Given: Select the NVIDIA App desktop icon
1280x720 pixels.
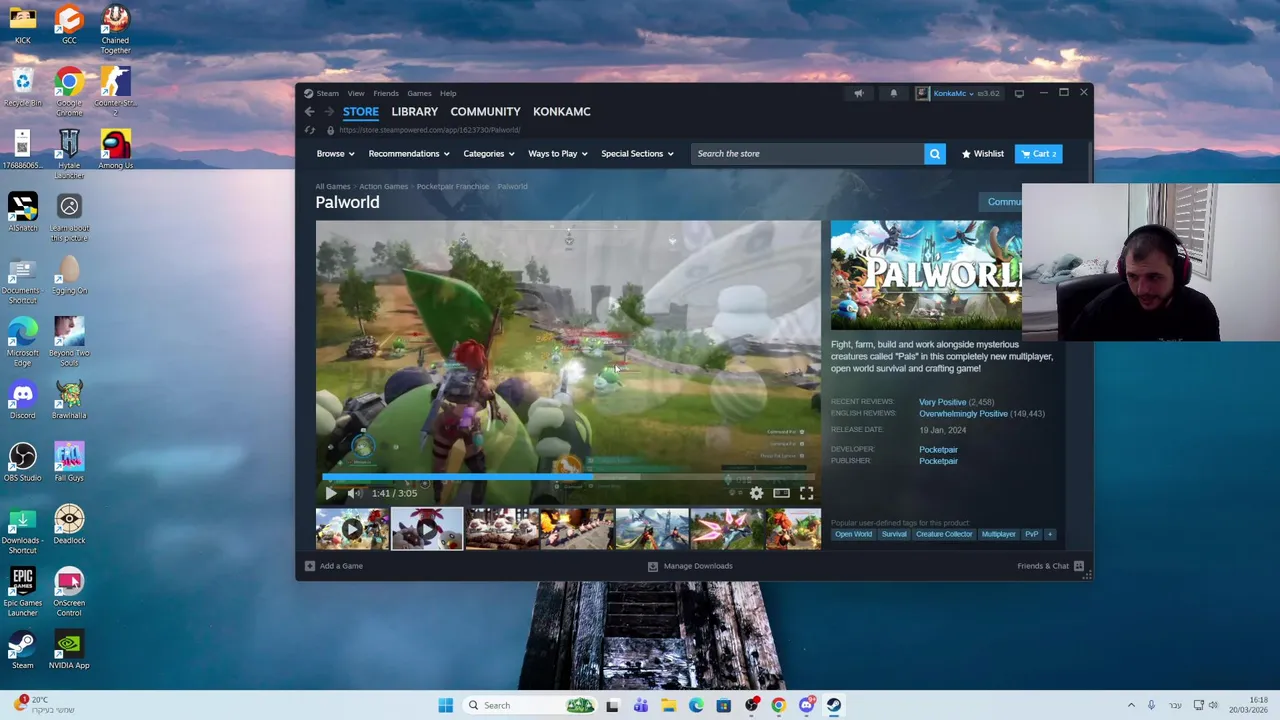Looking at the screenshot, I should [69, 649].
